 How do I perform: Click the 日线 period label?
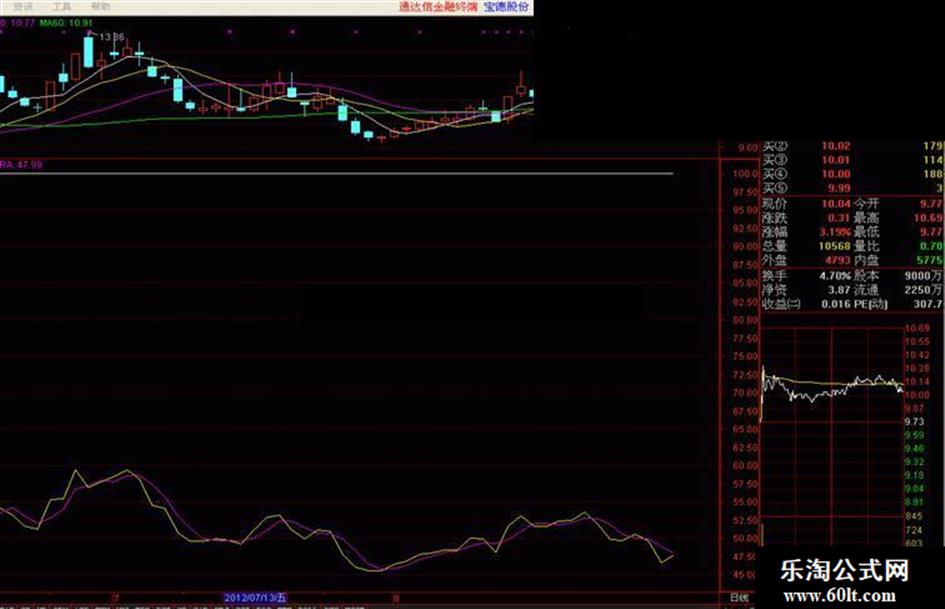click(739, 598)
